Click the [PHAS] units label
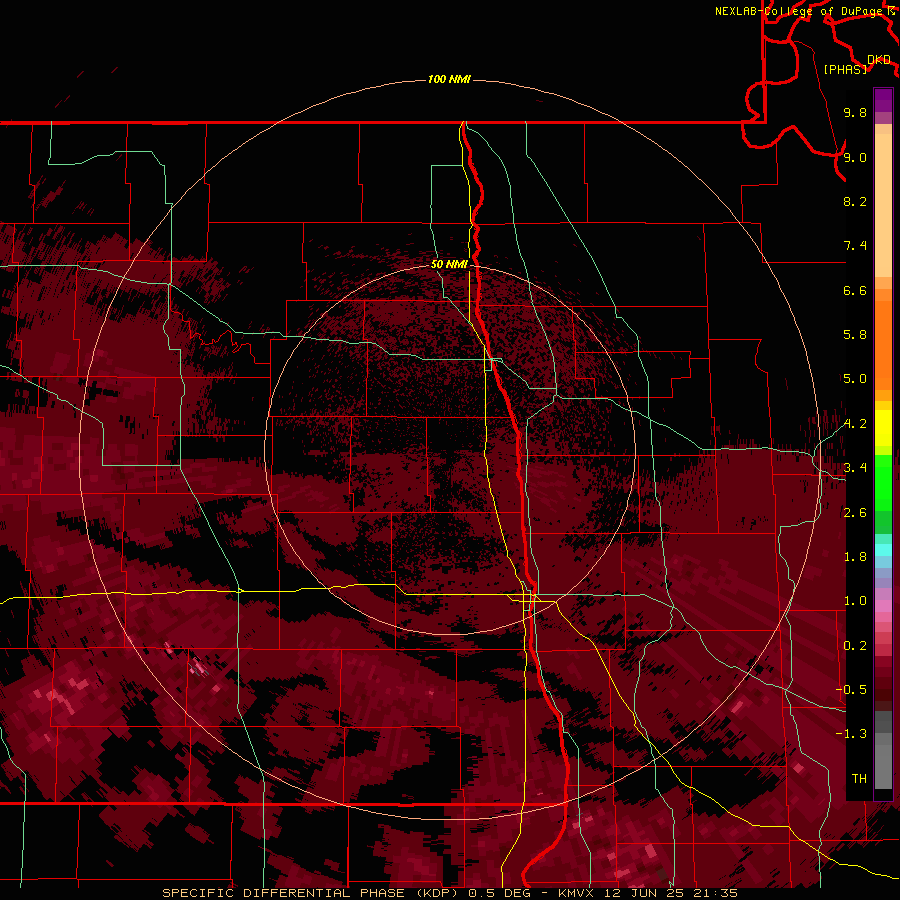Image resolution: width=900 pixels, height=900 pixels. point(845,69)
